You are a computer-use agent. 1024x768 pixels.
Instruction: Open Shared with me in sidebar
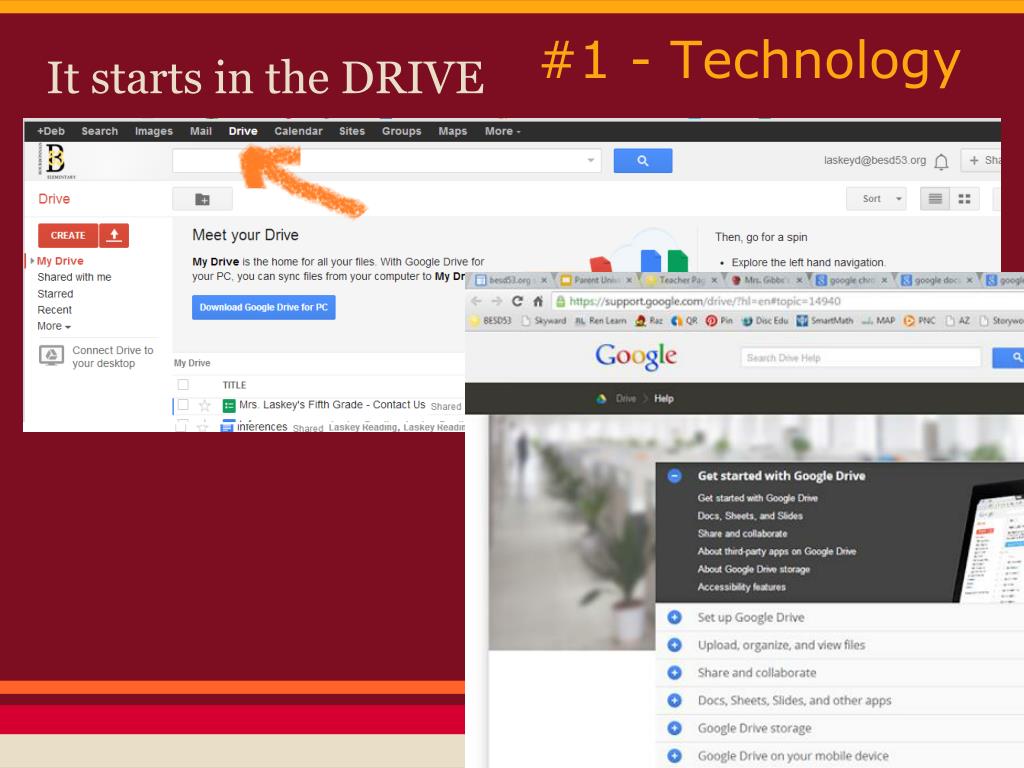pos(74,277)
